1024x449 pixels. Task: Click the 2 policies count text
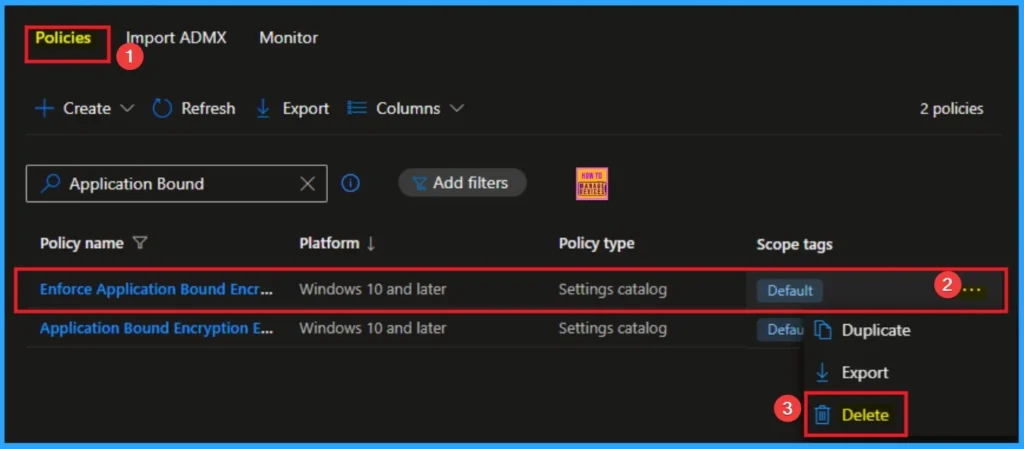[x=952, y=108]
